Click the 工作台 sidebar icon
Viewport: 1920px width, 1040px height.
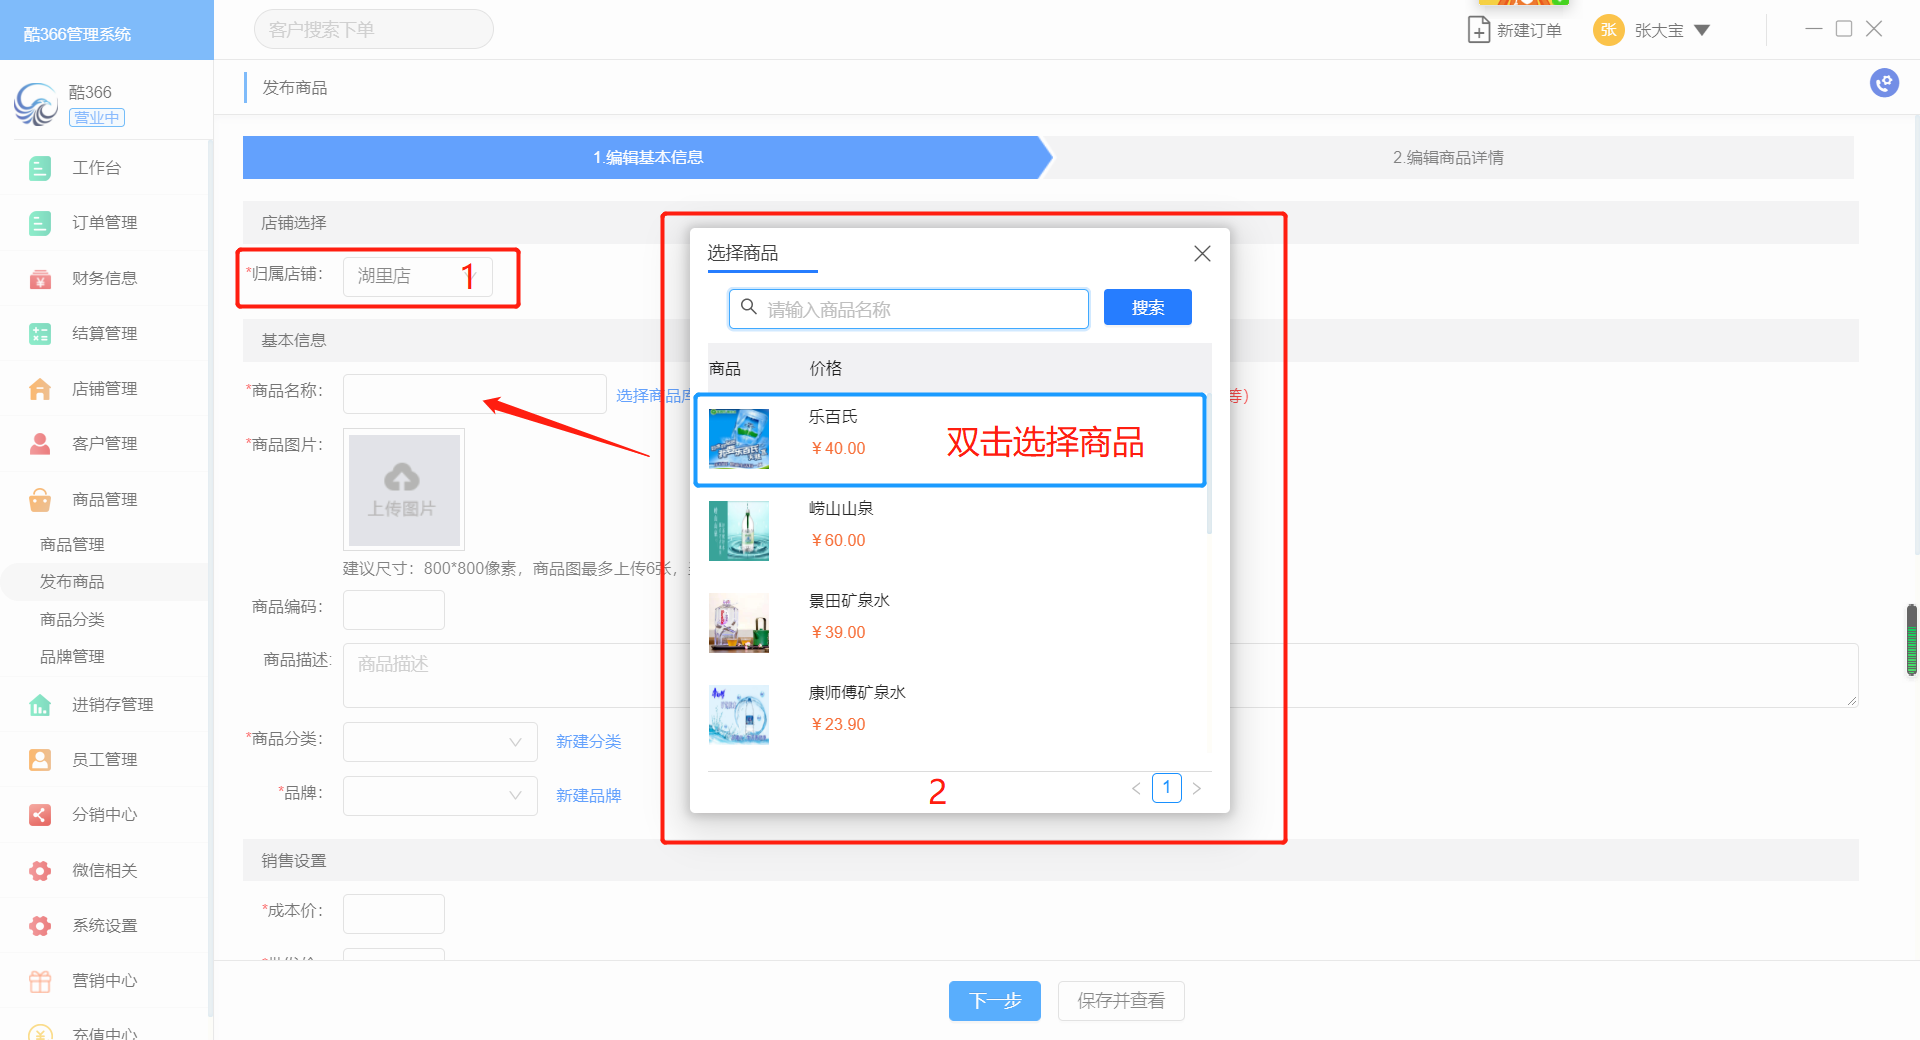click(x=40, y=168)
